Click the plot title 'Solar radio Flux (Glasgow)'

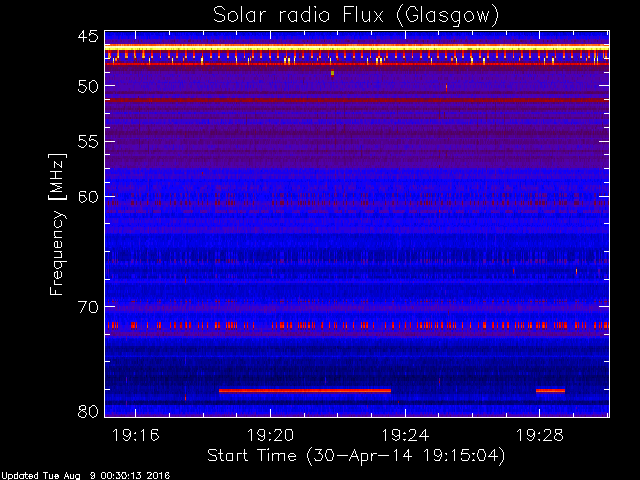coord(356,16)
